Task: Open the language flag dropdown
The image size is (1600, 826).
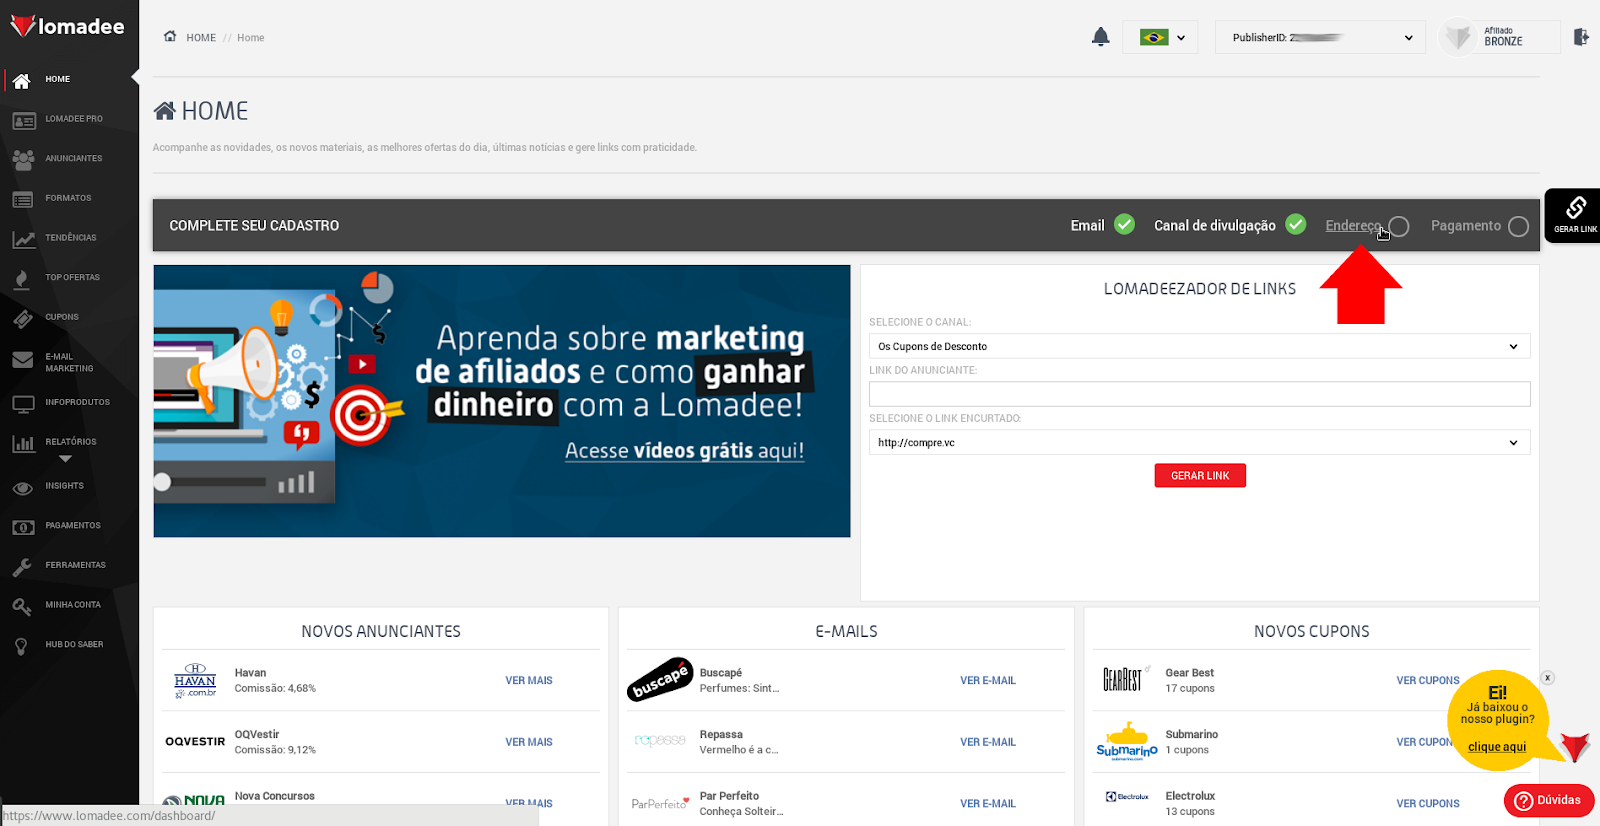Action: point(1160,37)
